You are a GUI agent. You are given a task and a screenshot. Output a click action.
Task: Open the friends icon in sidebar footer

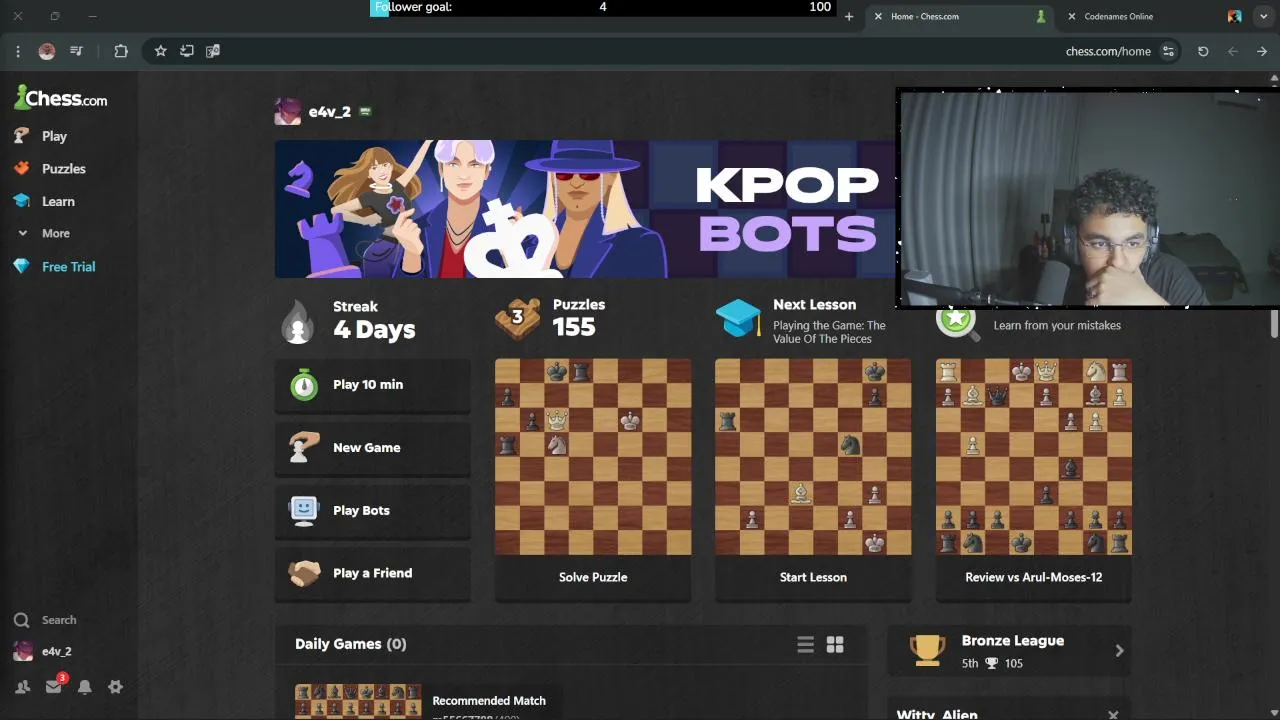pos(22,687)
